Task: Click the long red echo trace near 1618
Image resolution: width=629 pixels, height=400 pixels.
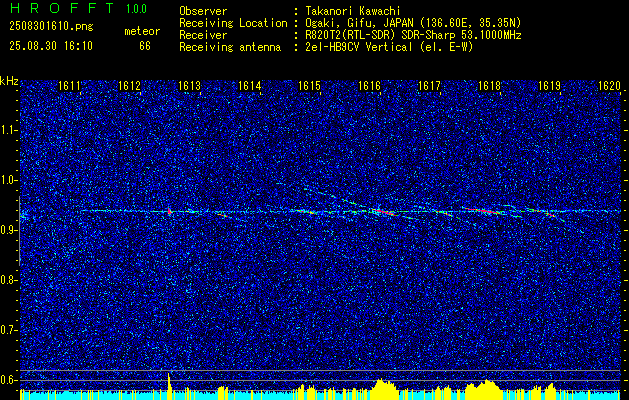Action: [481, 210]
